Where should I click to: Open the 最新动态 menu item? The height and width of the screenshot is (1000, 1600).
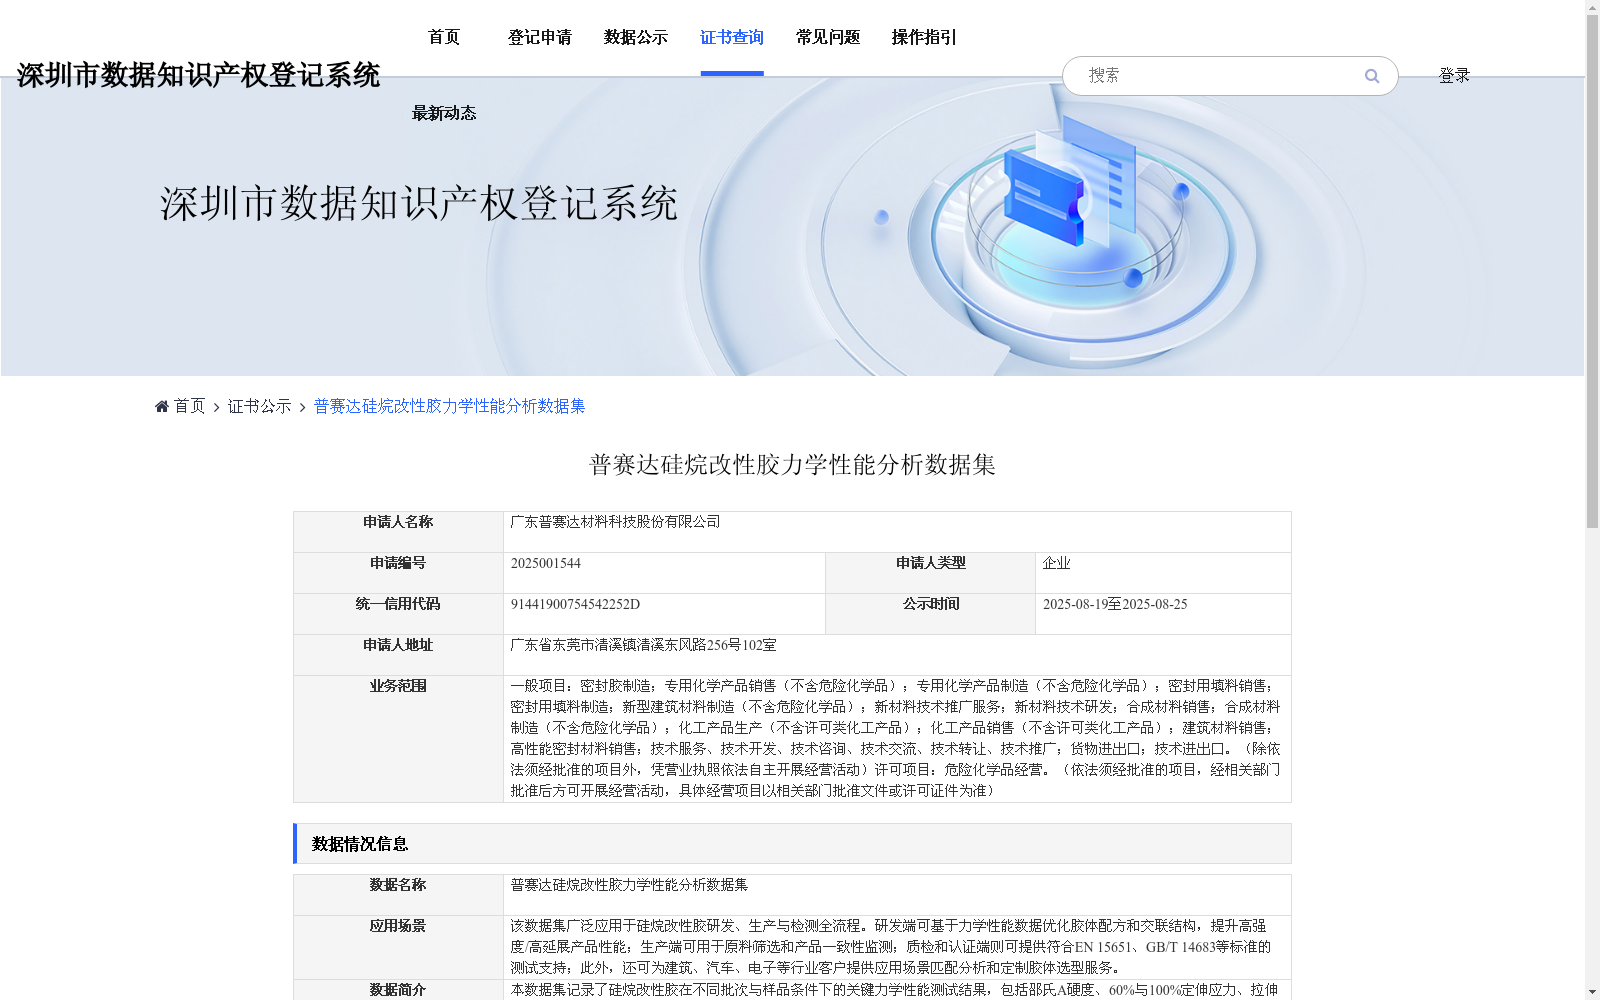coord(444,113)
